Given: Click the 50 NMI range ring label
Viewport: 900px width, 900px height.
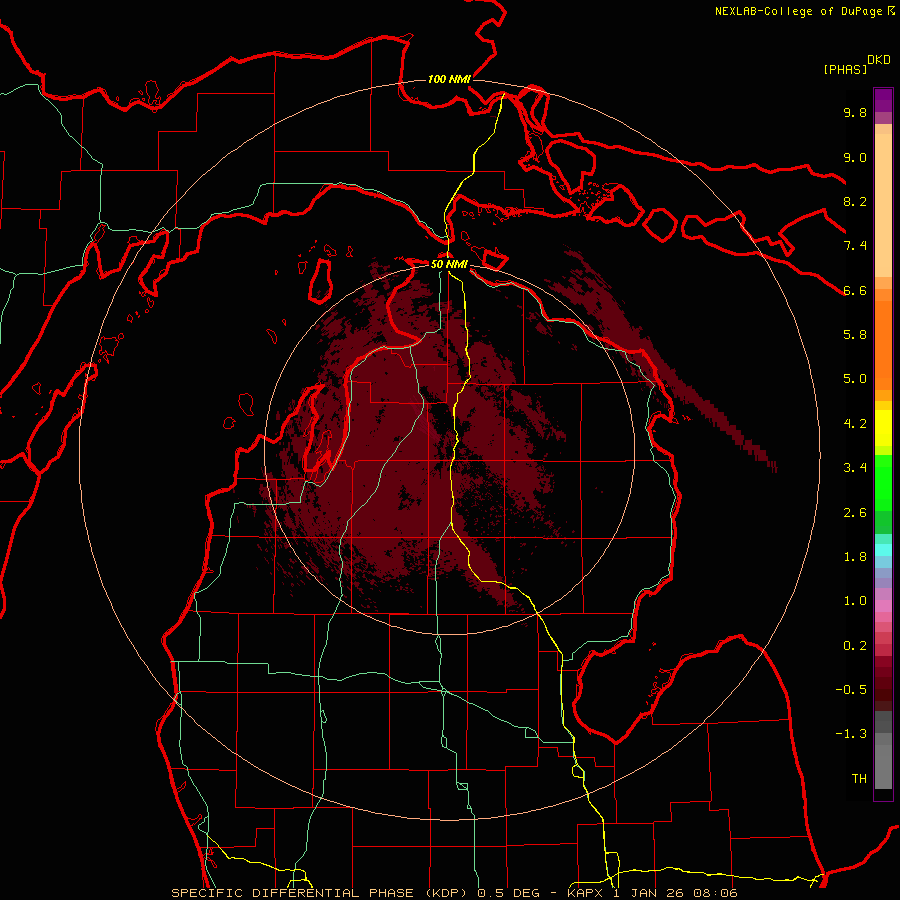Looking at the screenshot, I should tap(449, 265).
